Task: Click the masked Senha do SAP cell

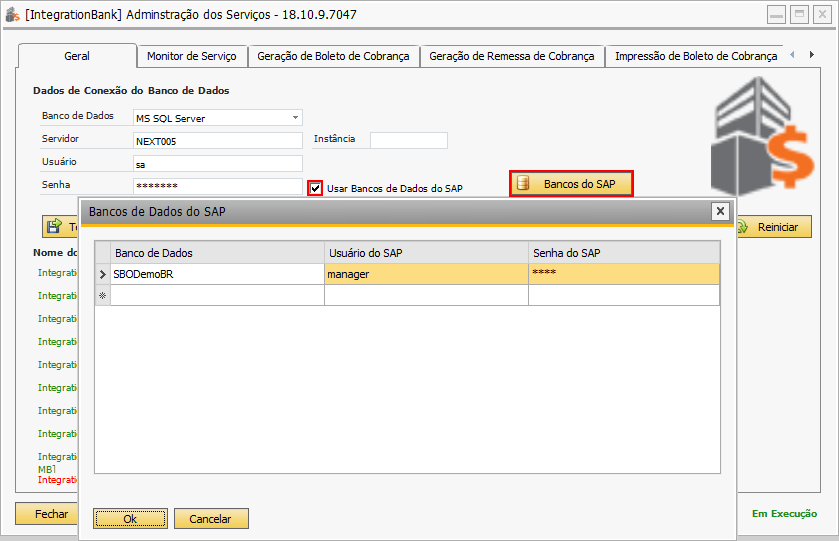Action: 624,274
